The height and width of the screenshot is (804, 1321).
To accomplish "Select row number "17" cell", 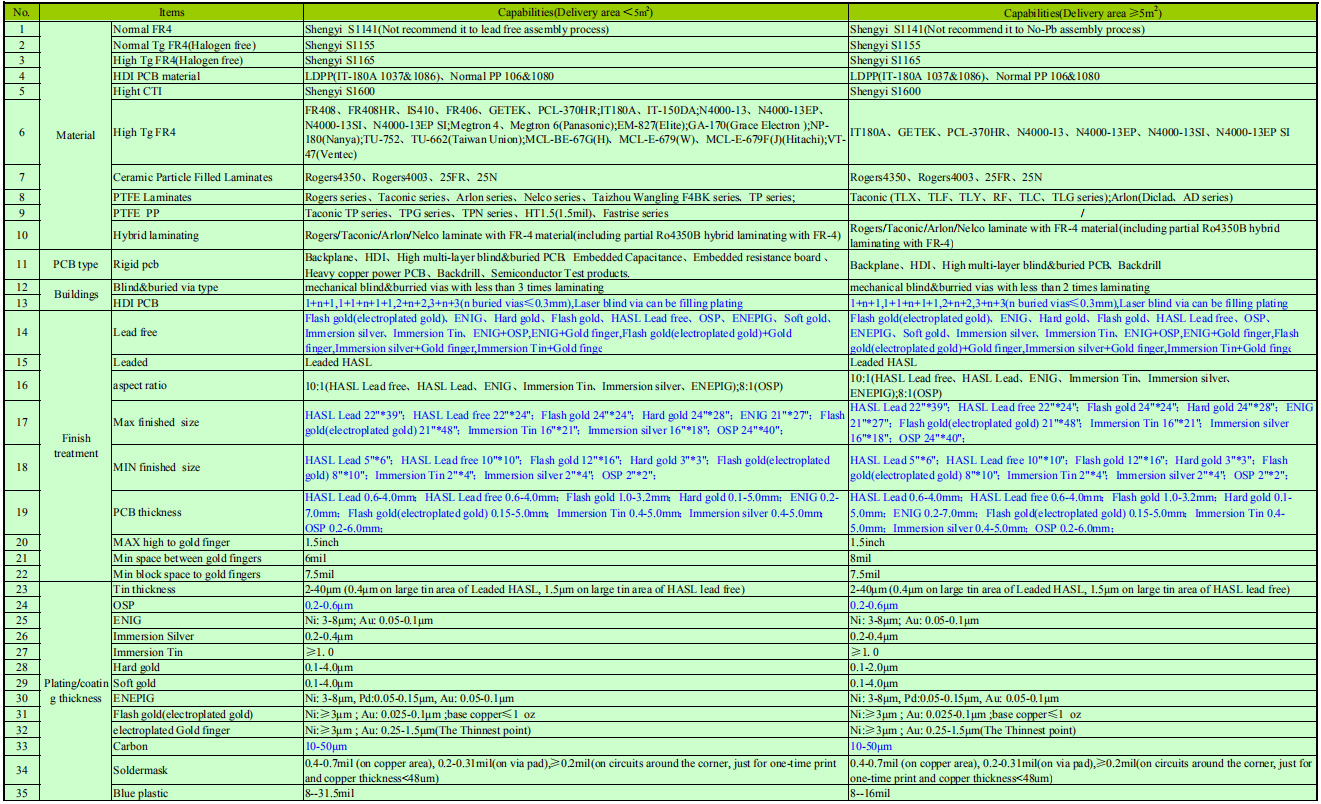I will pyautogui.click(x=21, y=422).
